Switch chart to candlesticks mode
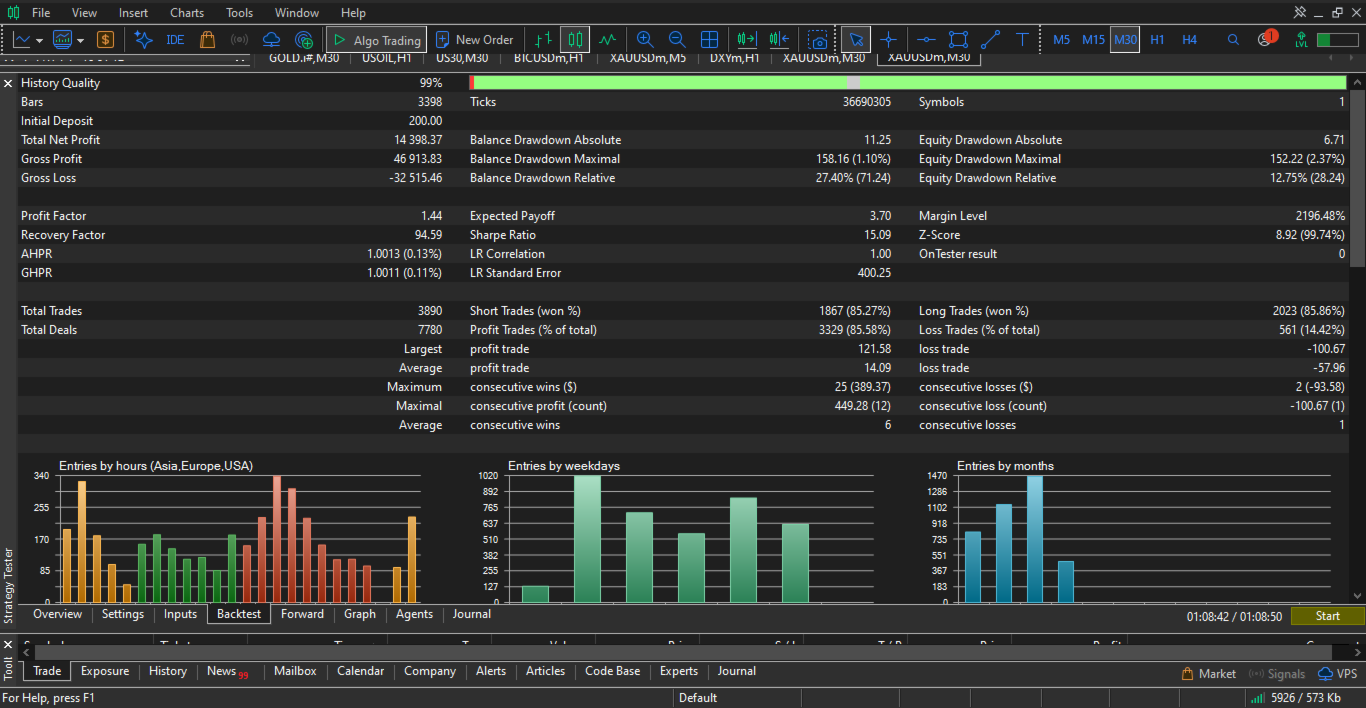Screen dimensions: 1366x708 (574, 40)
